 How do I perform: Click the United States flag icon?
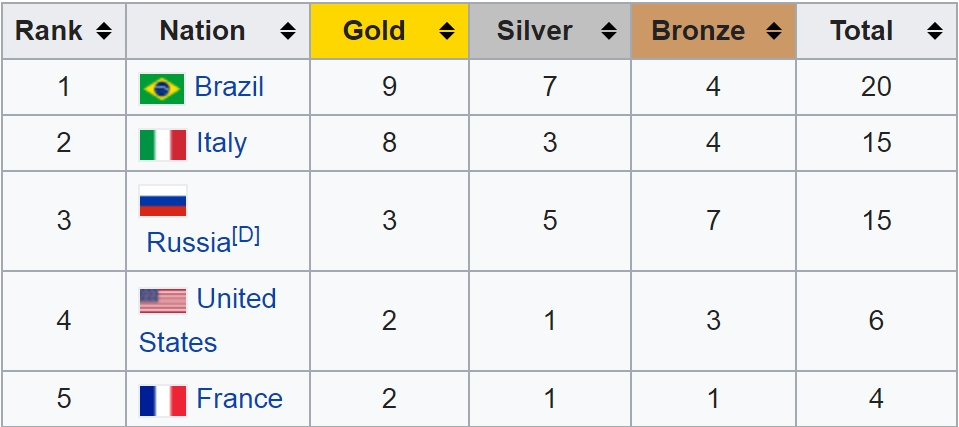163,301
